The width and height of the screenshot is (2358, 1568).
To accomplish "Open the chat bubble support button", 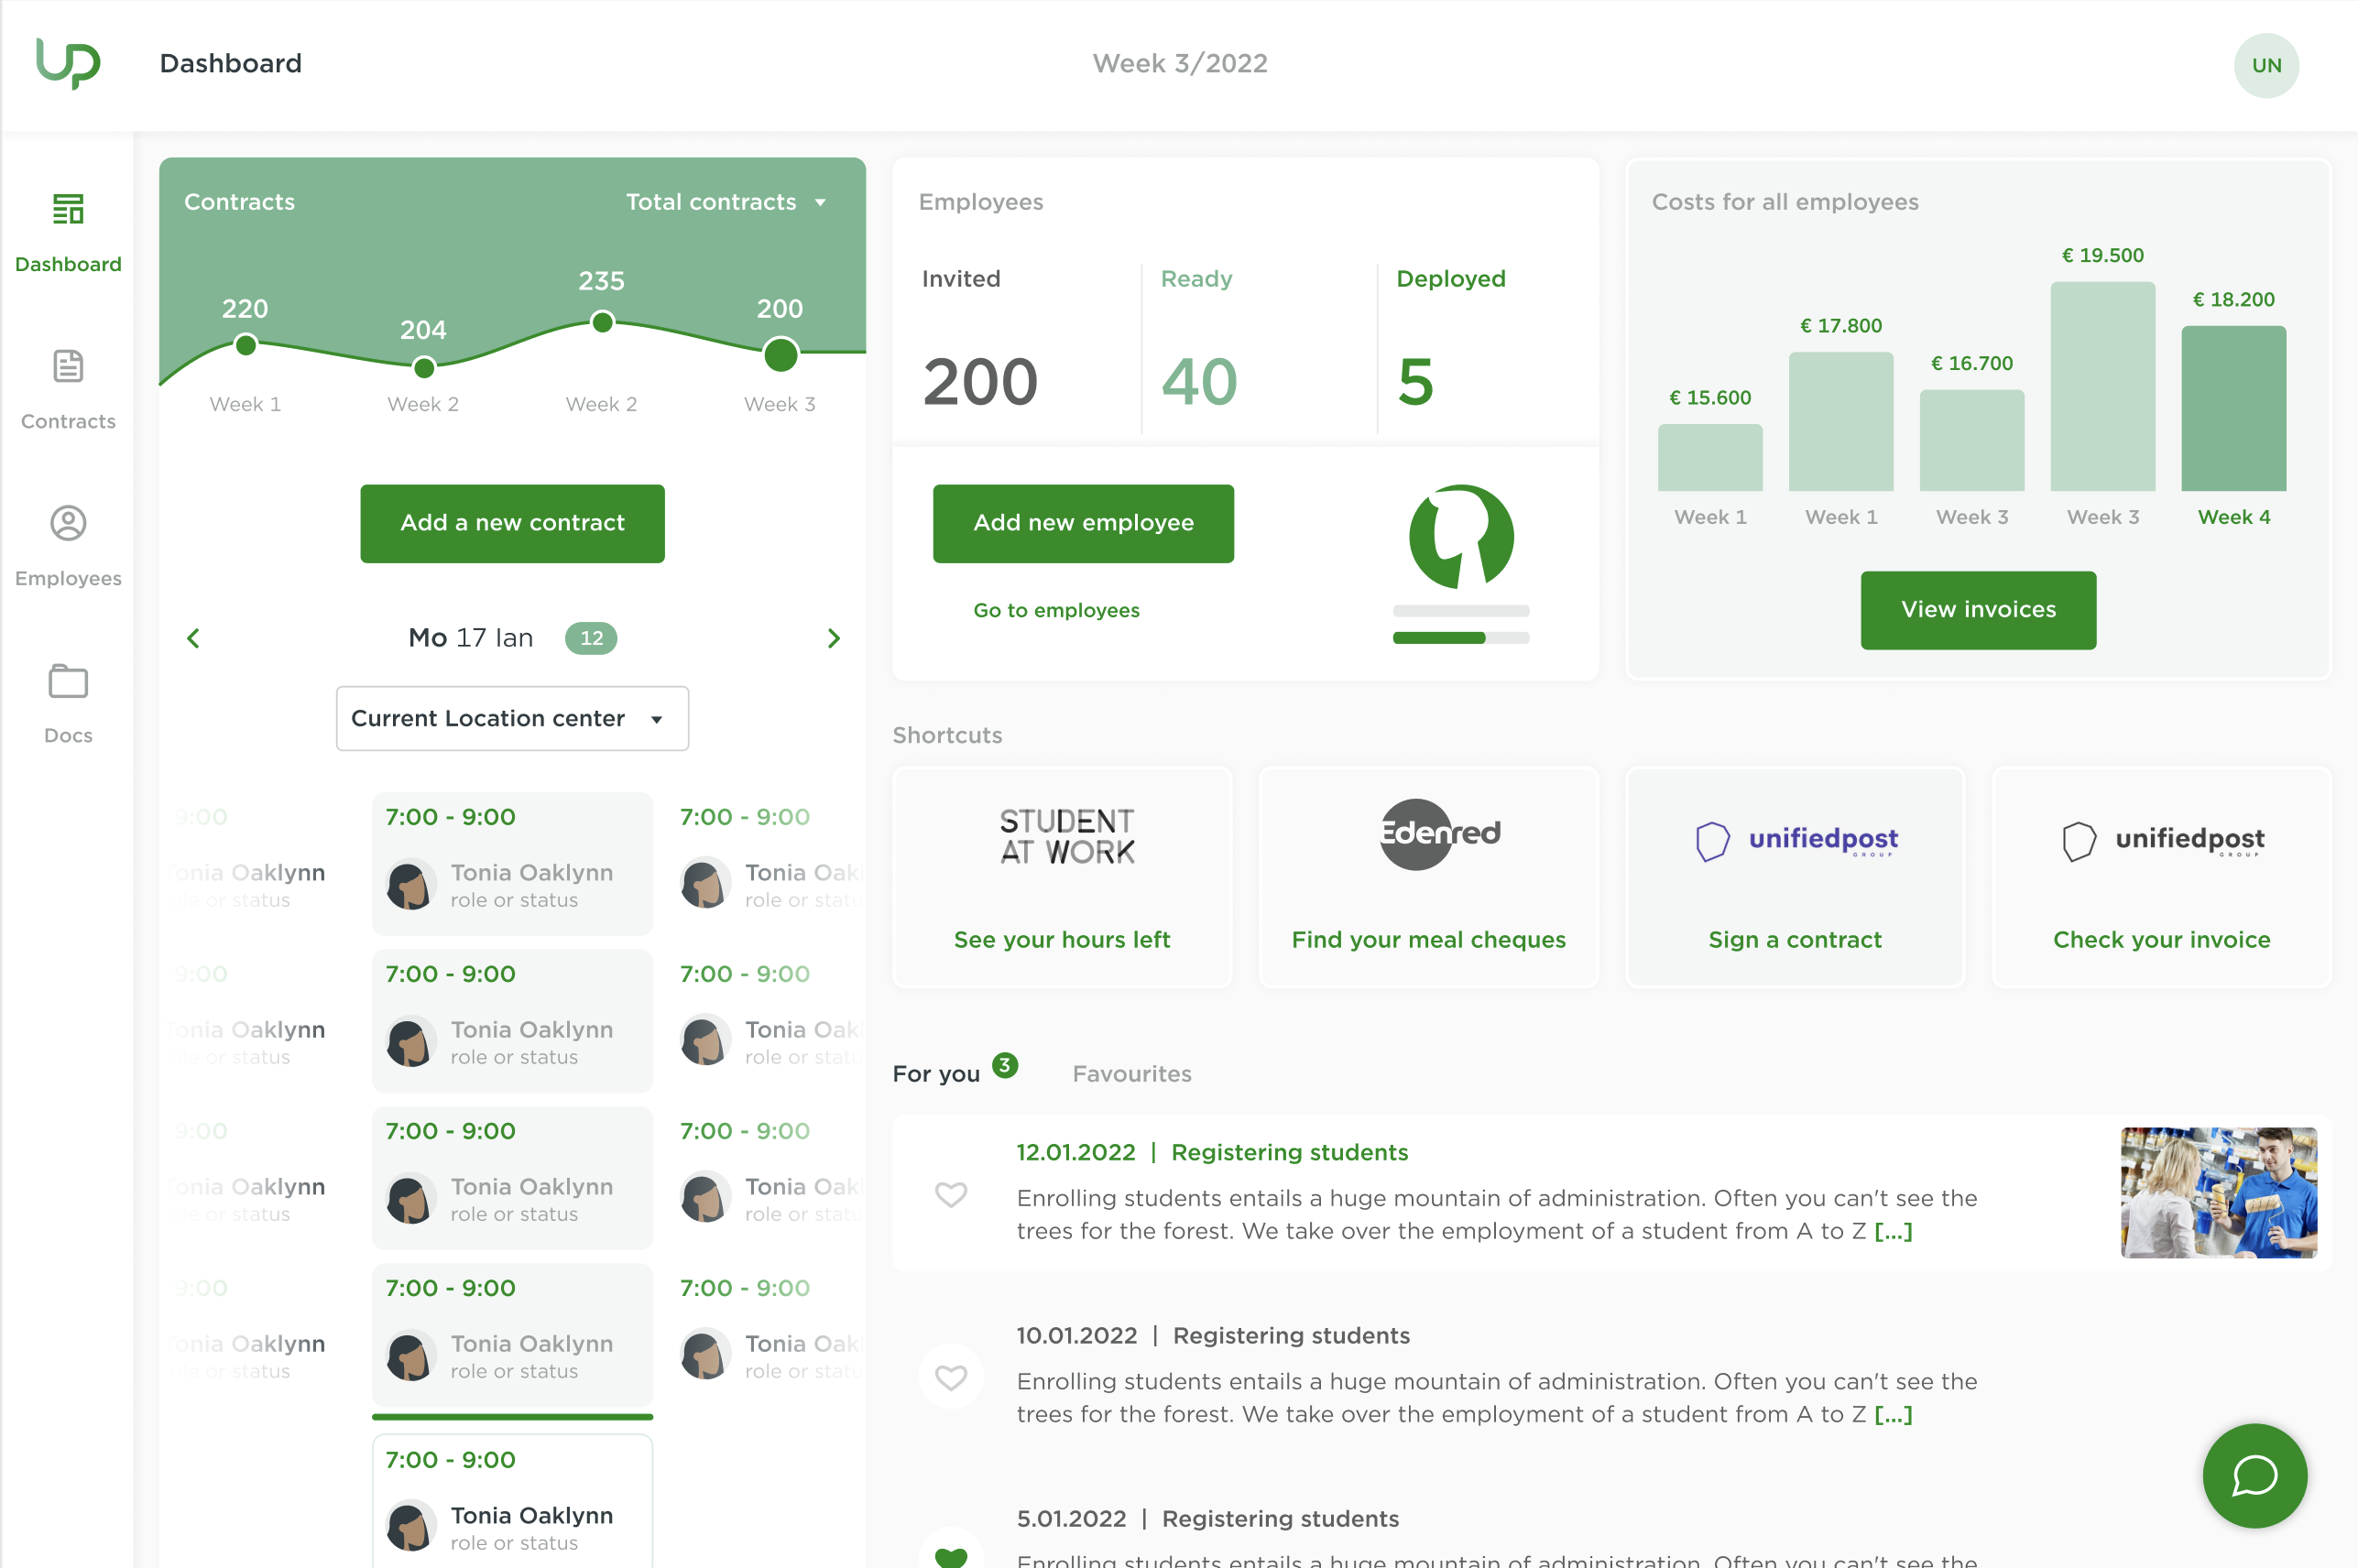I will coord(2254,1475).
